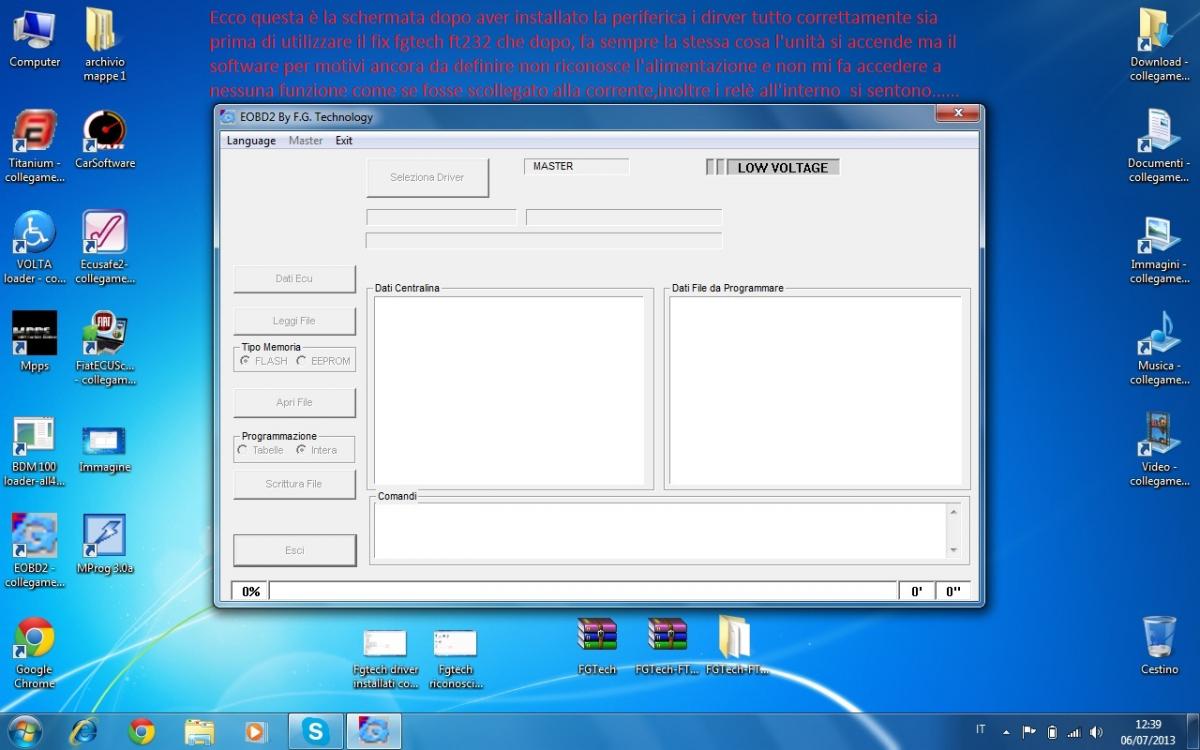Open the archivio mappe 1 folder
1200x750 pixels.
tap(104, 44)
